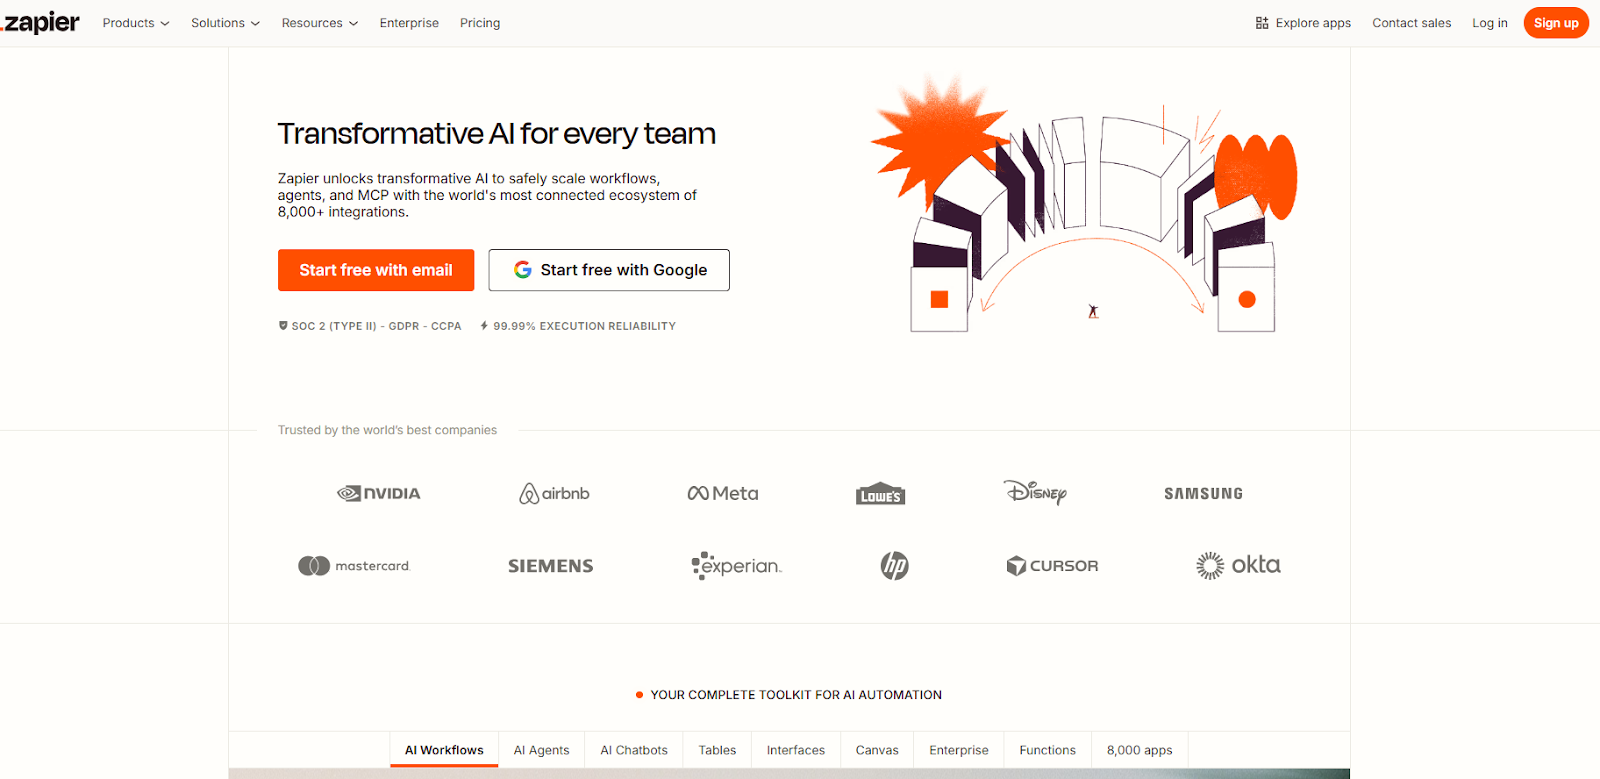Switch to the AI Chatbots tab
The height and width of the screenshot is (779, 1600).
tap(634, 750)
